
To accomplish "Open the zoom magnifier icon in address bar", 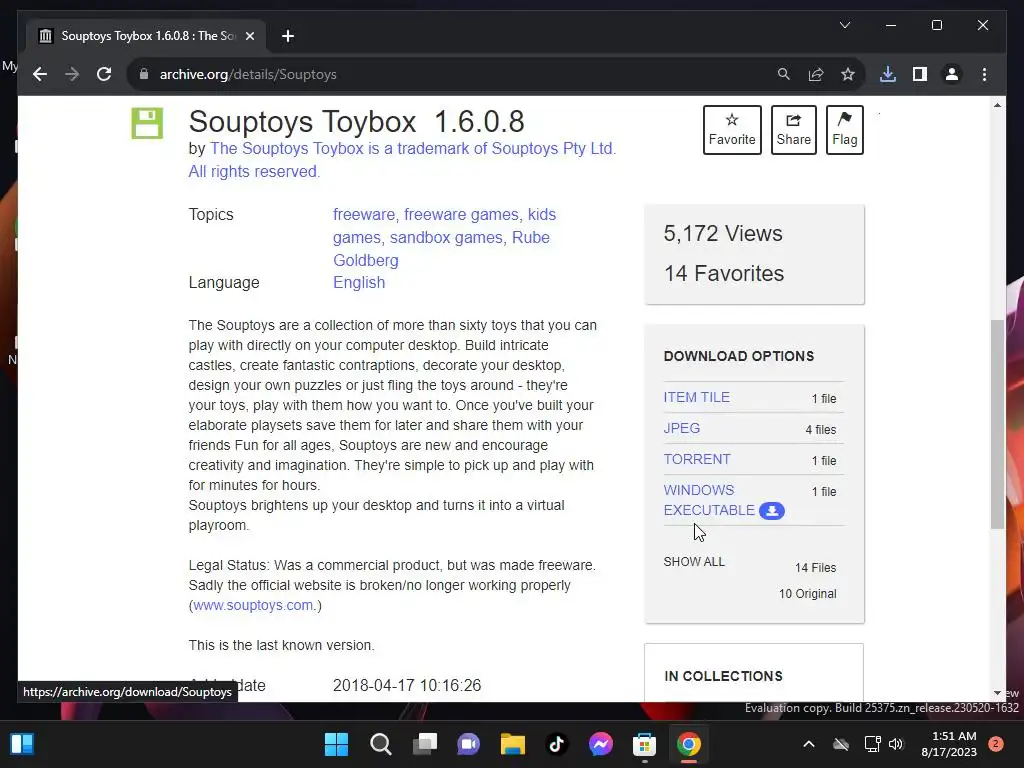I will tap(784, 74).
